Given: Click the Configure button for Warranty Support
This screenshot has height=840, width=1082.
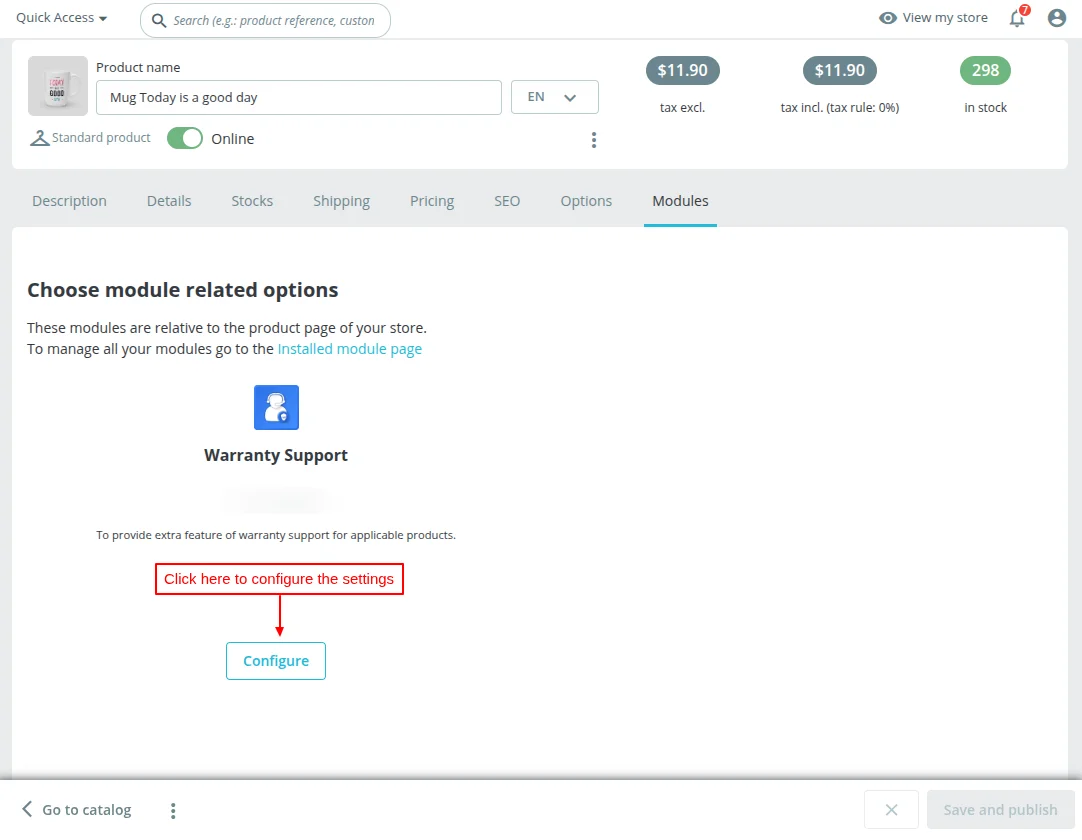Looking at the screenshot, I should click(276, 660).
